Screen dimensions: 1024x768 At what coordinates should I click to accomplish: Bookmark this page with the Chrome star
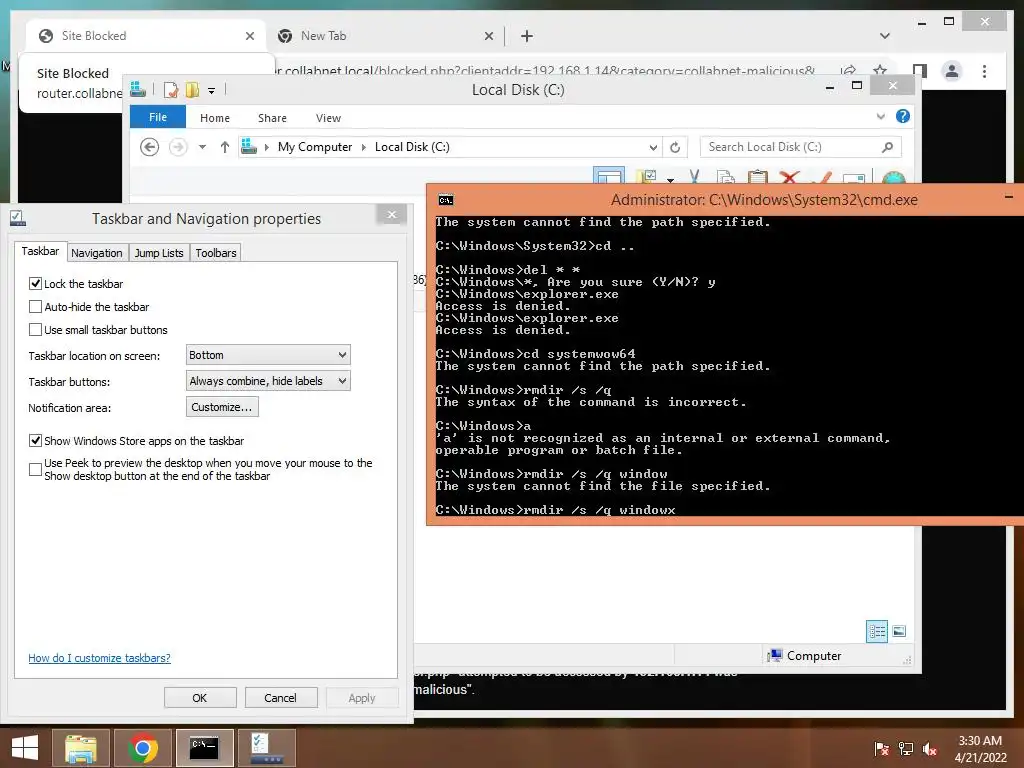(x=880, y=71)
